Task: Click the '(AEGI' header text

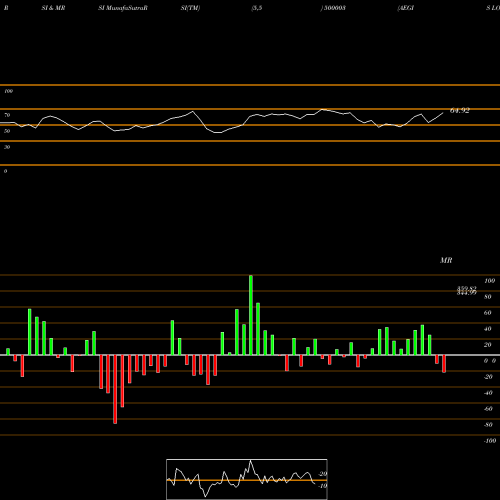Action: [x=406, y=8]
